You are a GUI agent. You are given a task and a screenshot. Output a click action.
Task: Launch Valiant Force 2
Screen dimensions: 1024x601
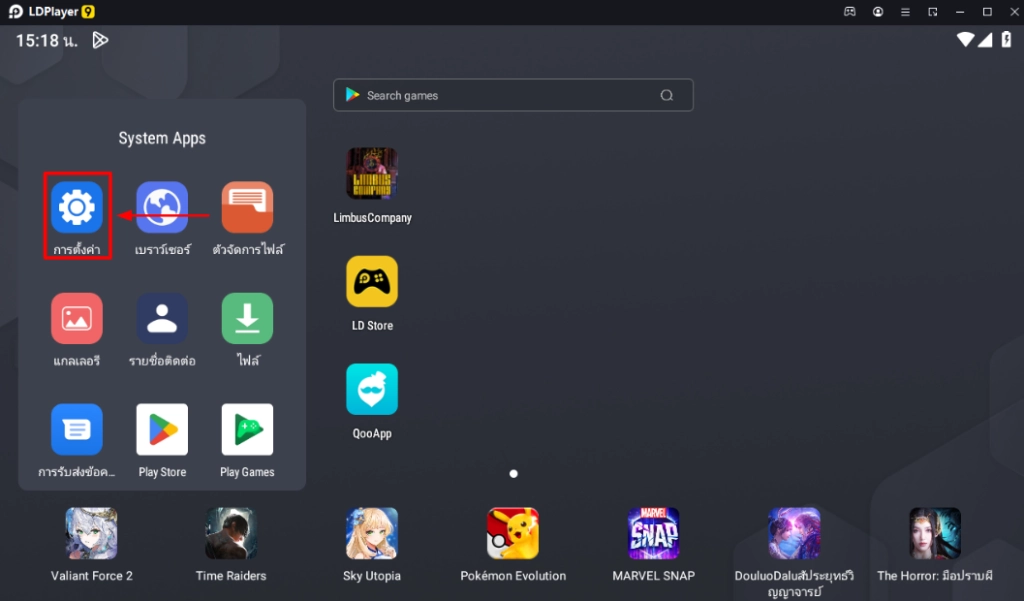pyautogui.click(x=91, y=534)
